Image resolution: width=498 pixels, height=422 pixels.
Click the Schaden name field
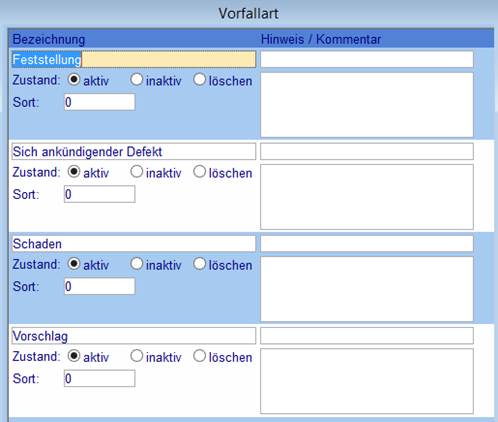[134, 244]
